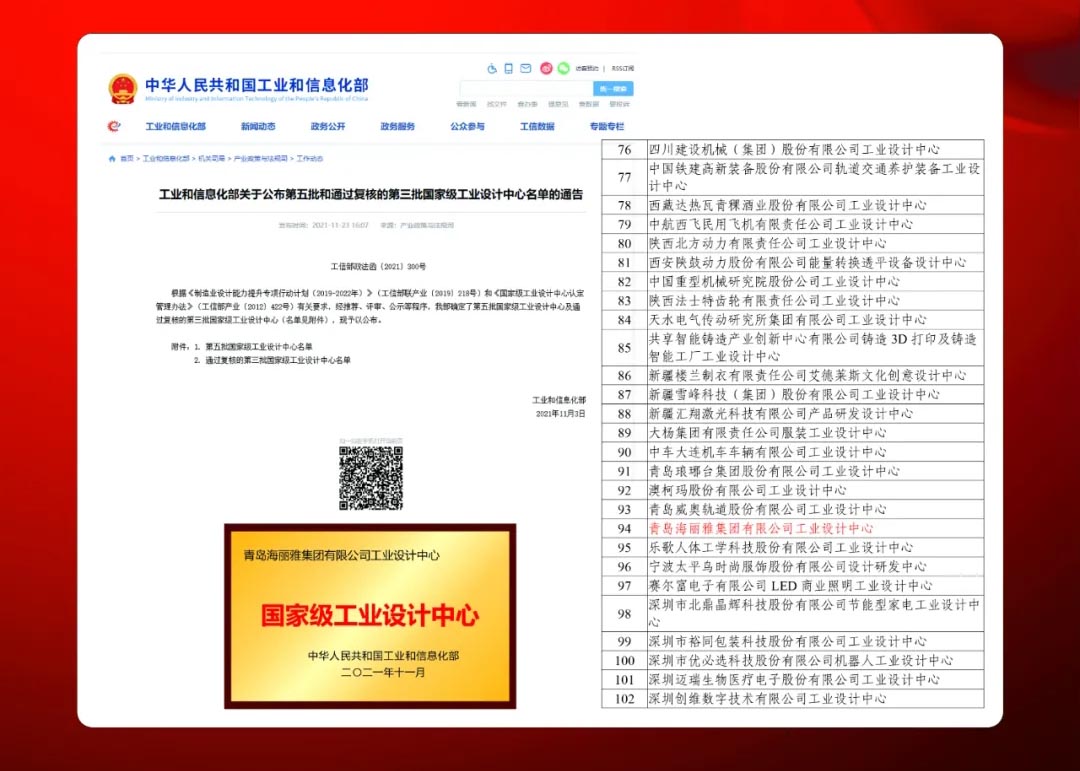Click the RSS订阅 subscription link
The image size is (1080, 771).
click(622, 68)
